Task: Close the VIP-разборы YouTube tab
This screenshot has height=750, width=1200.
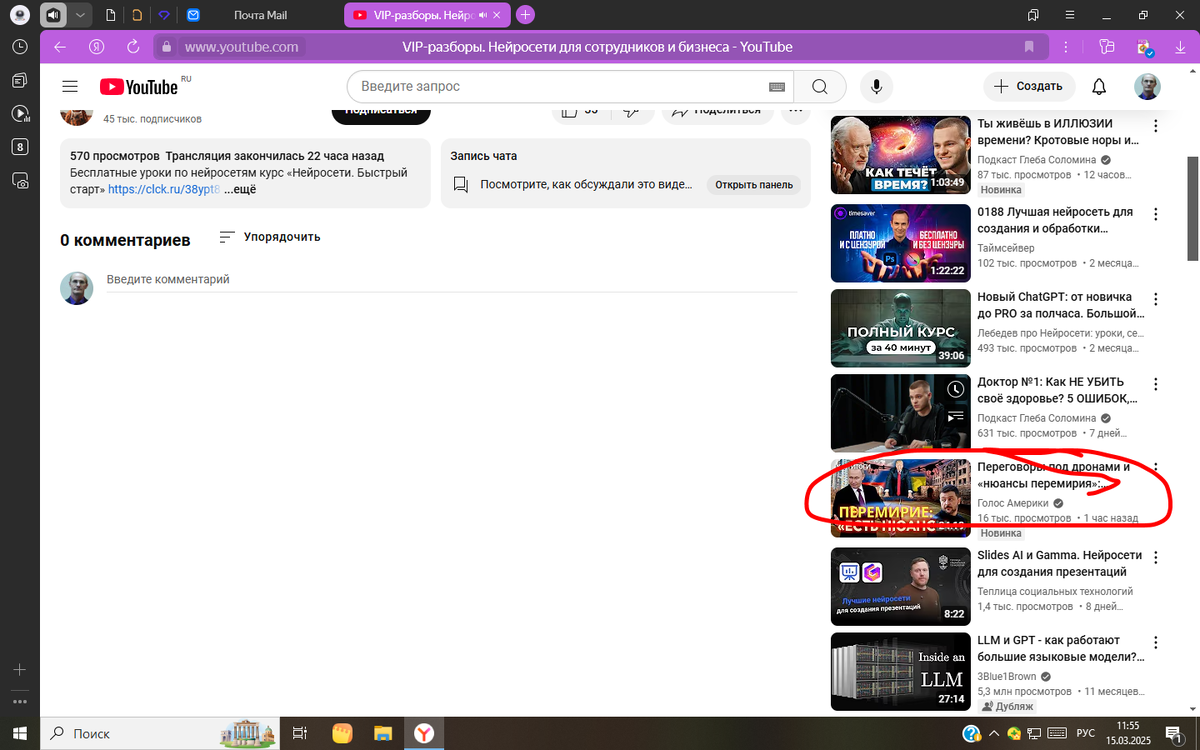Action: click(499, 15)
